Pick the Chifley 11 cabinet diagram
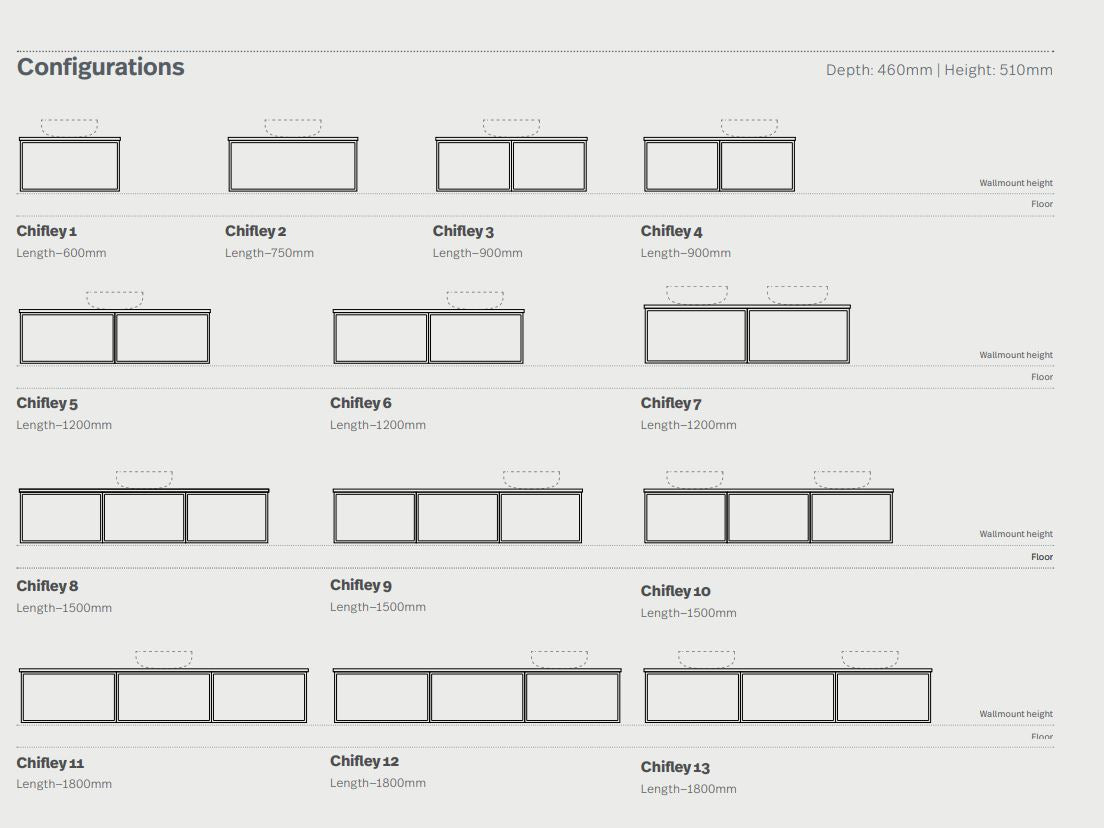 pos(164,697)
